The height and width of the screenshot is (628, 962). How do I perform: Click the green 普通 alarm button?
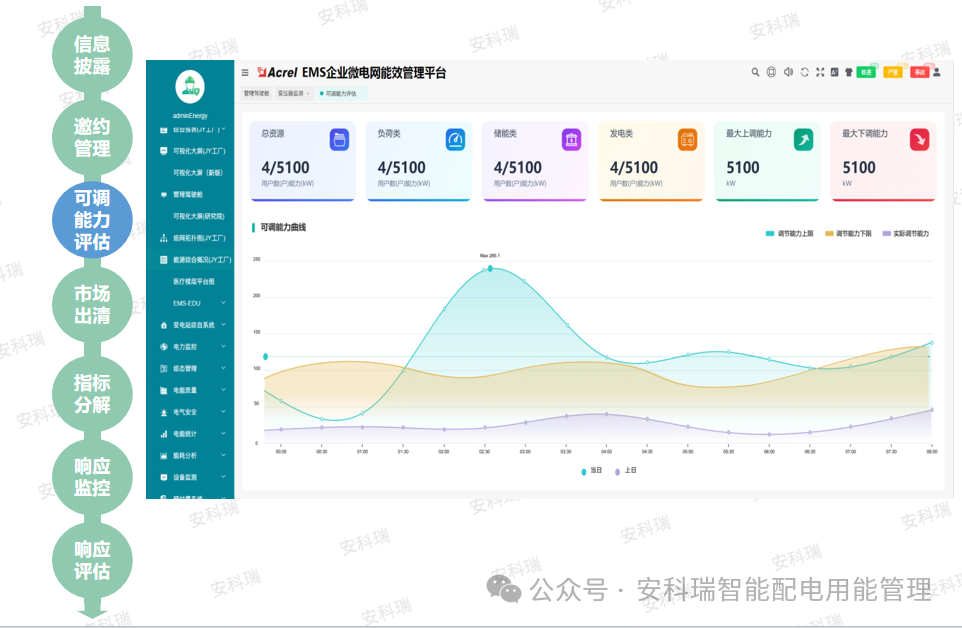pyautogui.click(x=867, y=72)
